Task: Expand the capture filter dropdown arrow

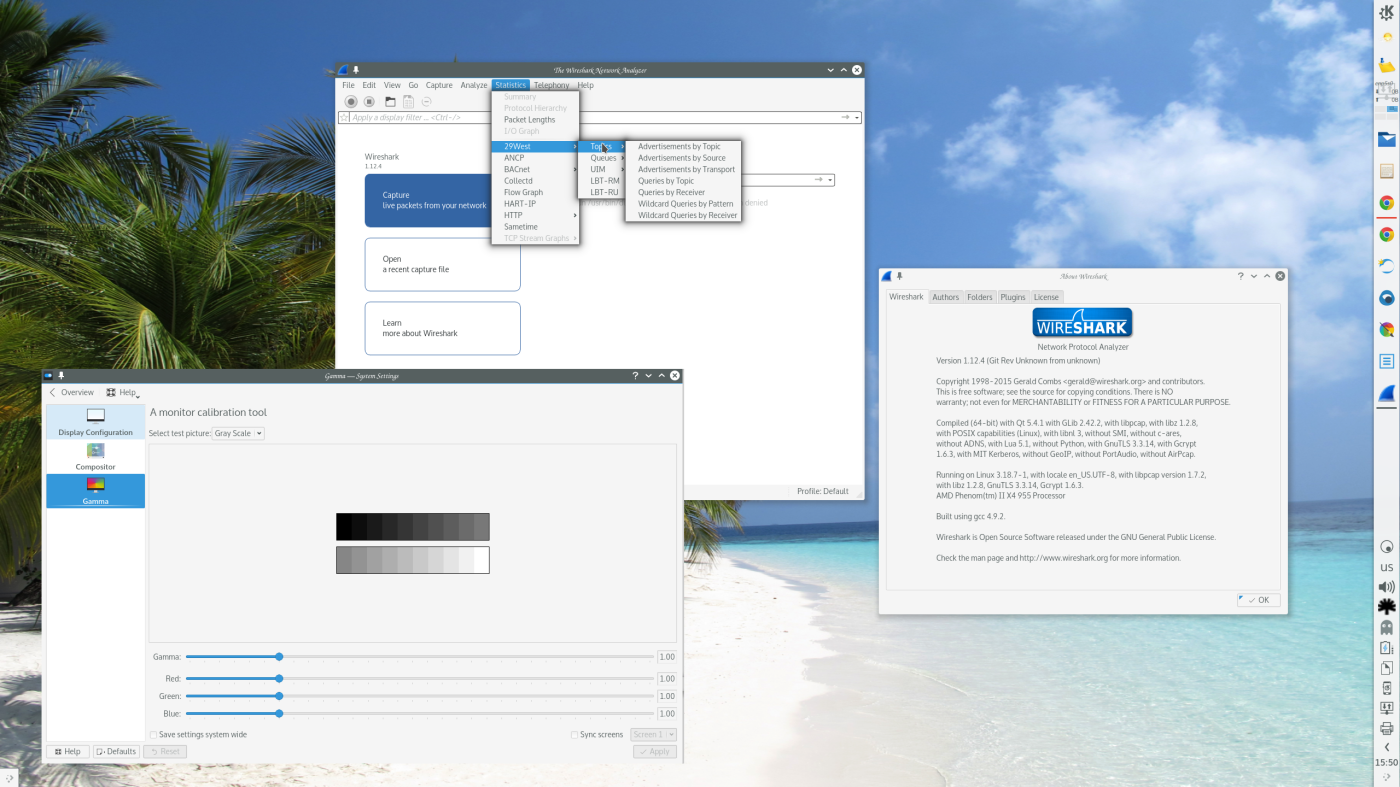Action: 831,180
